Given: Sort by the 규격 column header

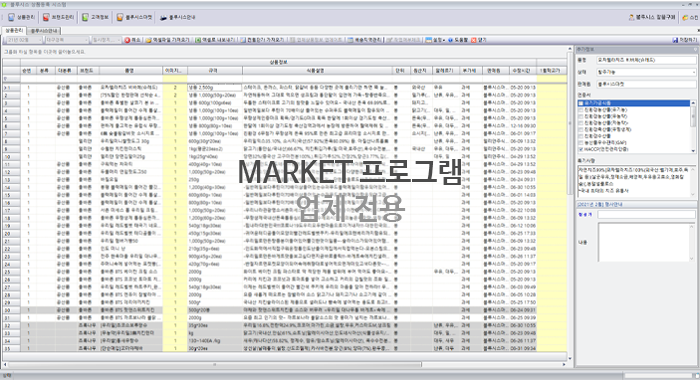Looking at the screenshot, I should [215, 71].
